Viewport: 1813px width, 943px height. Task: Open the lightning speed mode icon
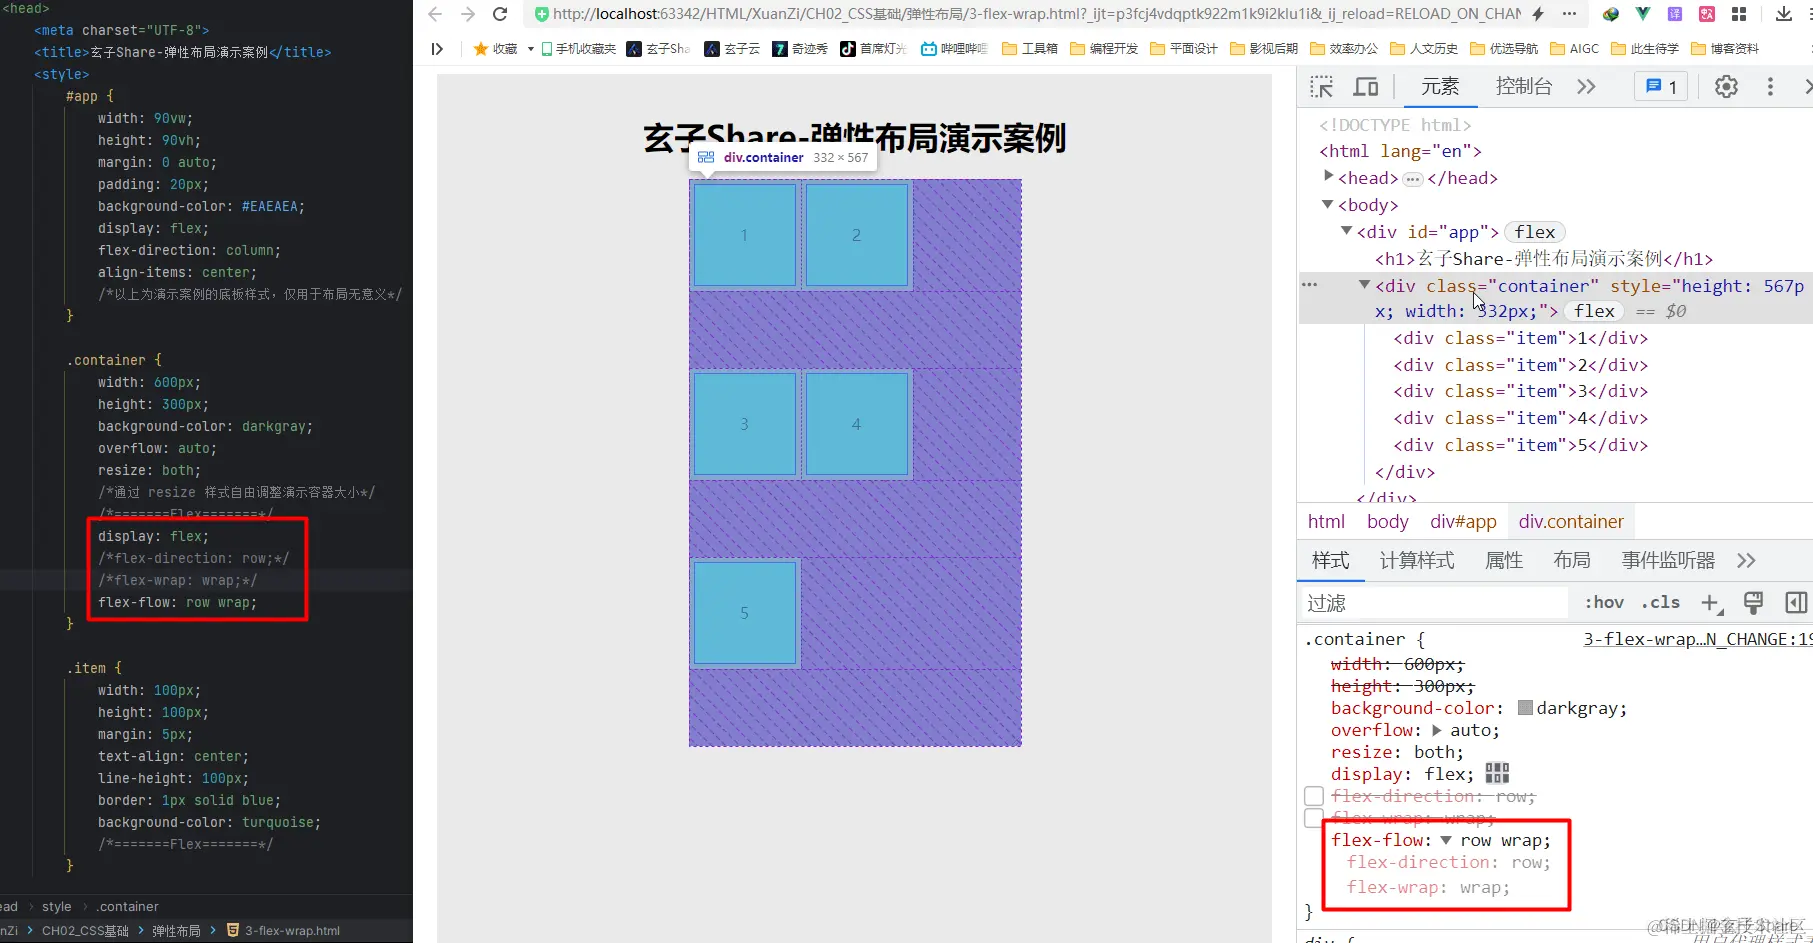(x=1538, y=14)
